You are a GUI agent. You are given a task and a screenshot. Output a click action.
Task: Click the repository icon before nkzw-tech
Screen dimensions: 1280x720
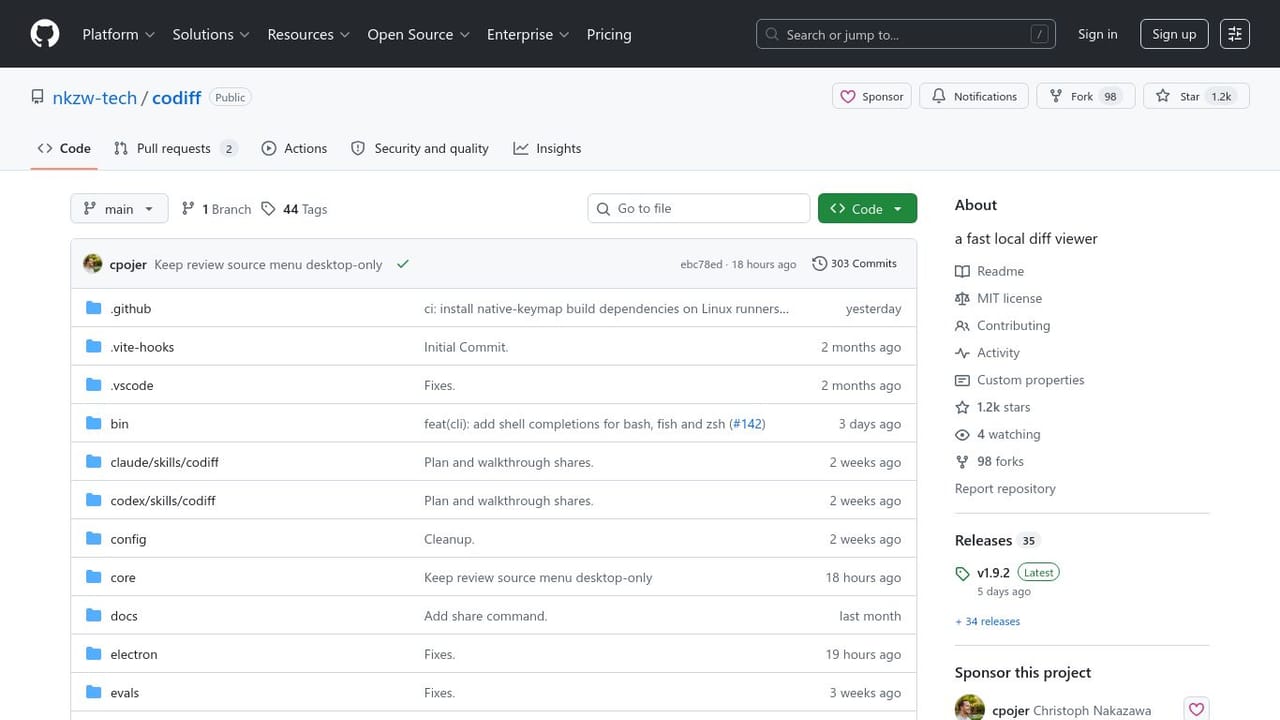click(38, 97)
